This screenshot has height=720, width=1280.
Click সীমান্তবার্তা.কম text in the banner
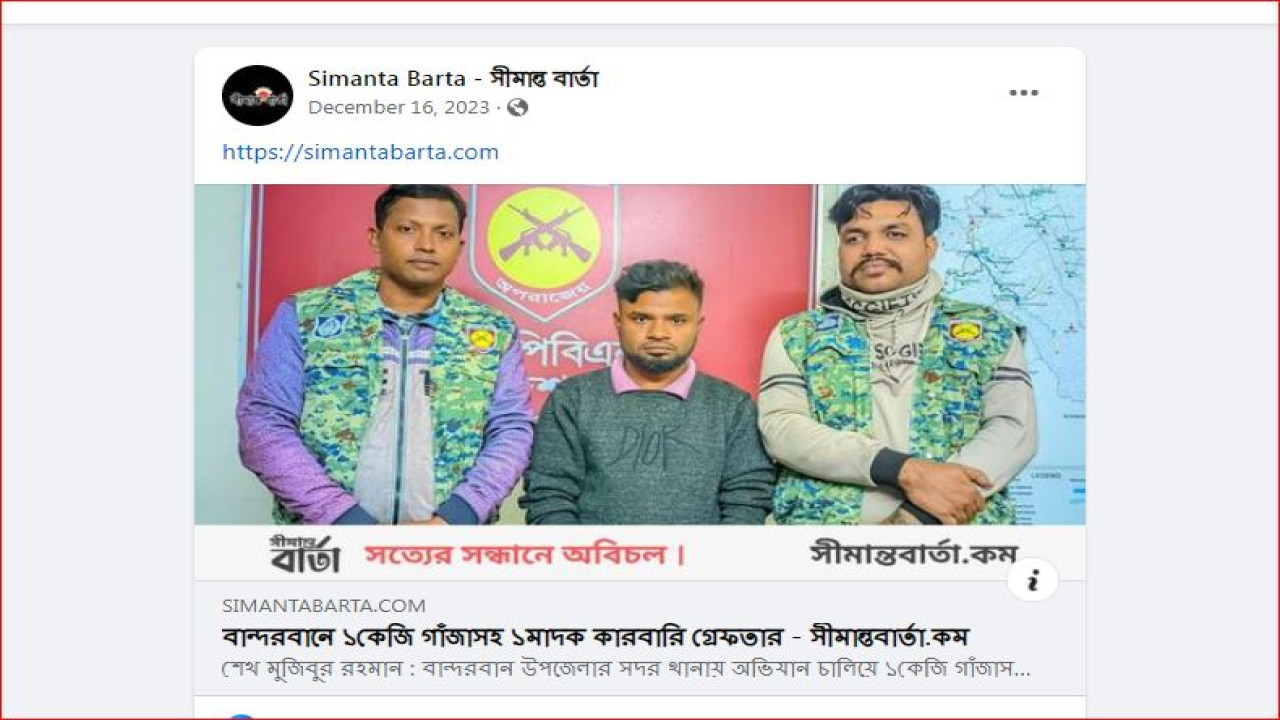coord(914,553)
